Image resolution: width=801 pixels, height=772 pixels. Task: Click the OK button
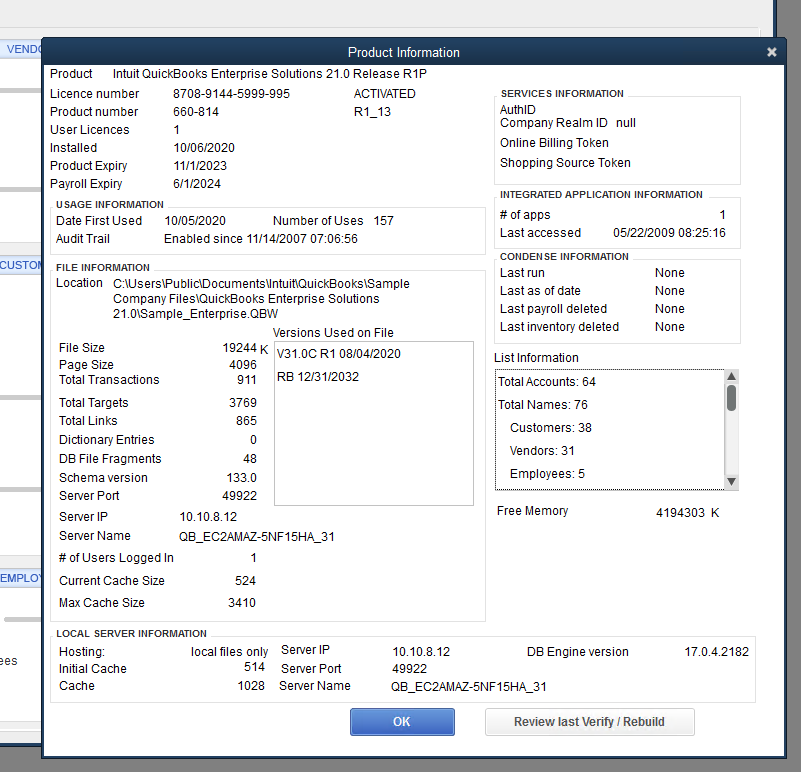pyautogui.click(x=402, y=721)
